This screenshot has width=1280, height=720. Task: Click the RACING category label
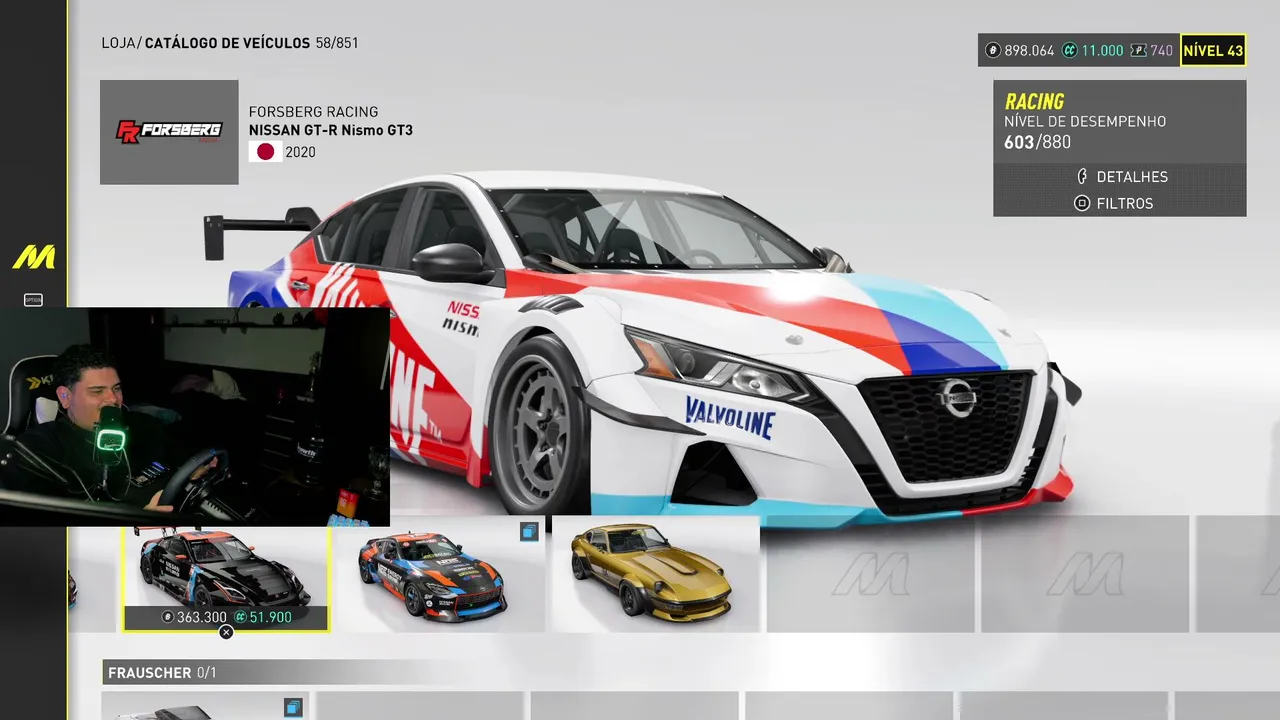1034,101
